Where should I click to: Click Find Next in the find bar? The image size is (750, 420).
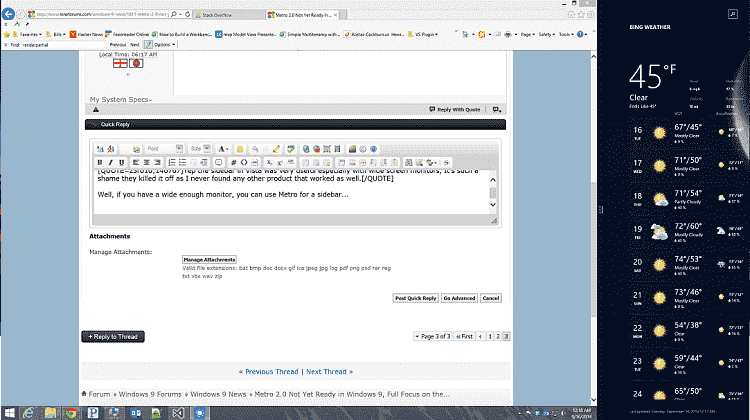pyautogui.click(x=135, y=44)
